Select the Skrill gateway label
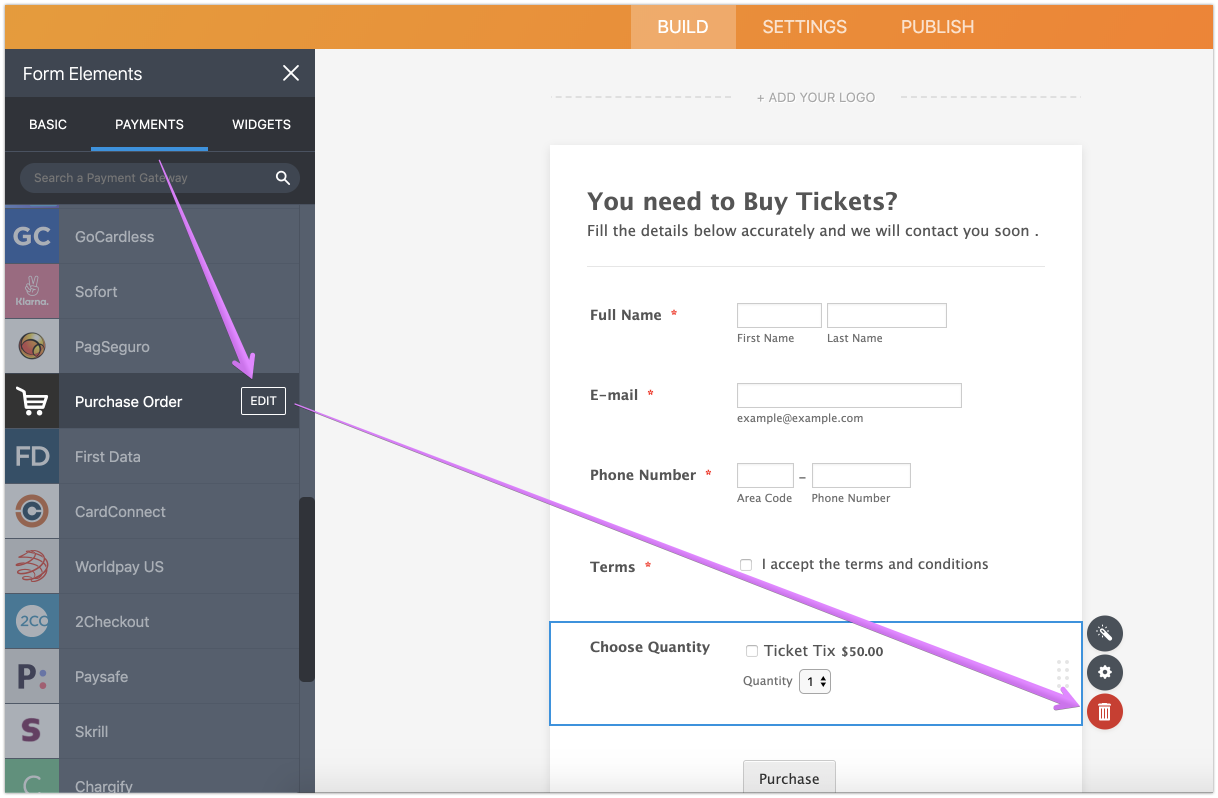 (91, 732)
